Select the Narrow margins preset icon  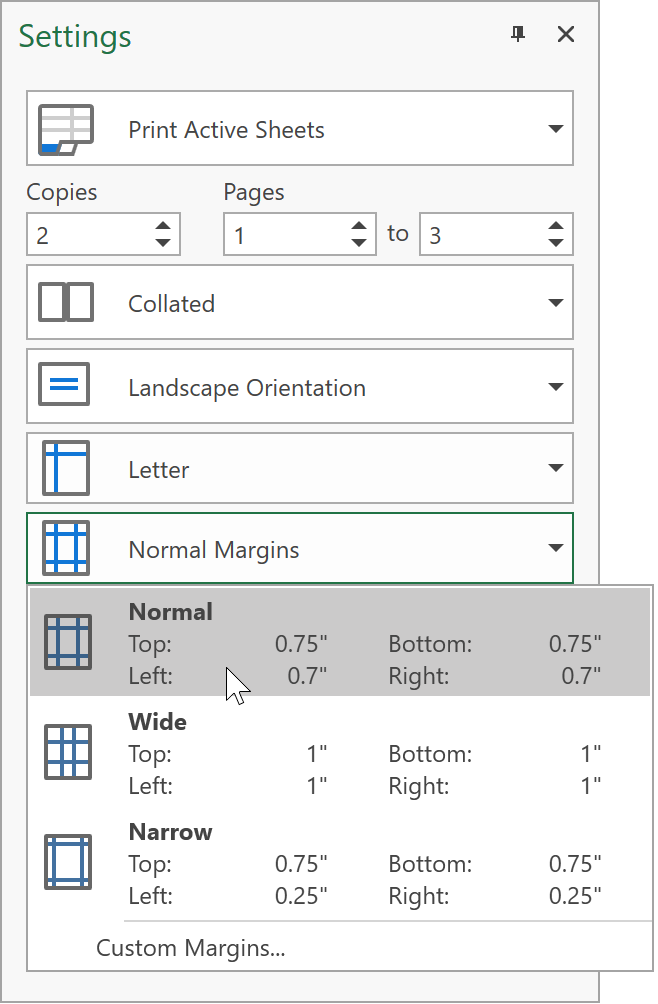pos(68,862)
